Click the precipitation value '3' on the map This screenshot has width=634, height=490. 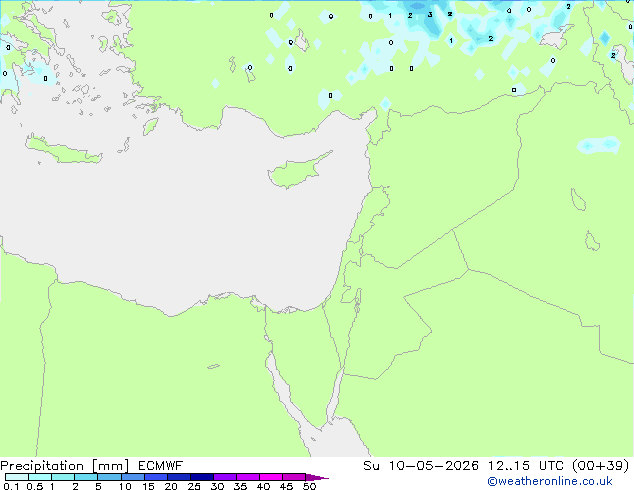tap(430, 15)
